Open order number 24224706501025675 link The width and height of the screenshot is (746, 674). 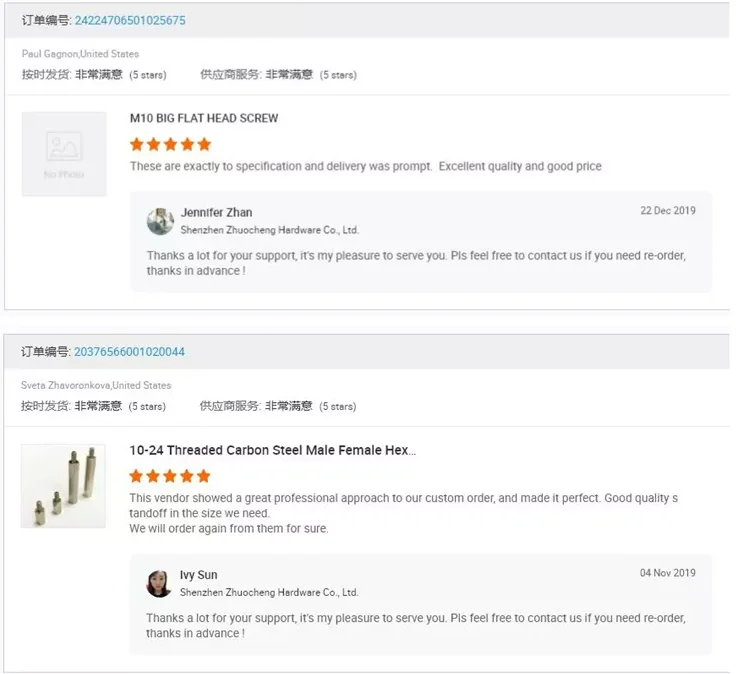[x=130, y=21]
